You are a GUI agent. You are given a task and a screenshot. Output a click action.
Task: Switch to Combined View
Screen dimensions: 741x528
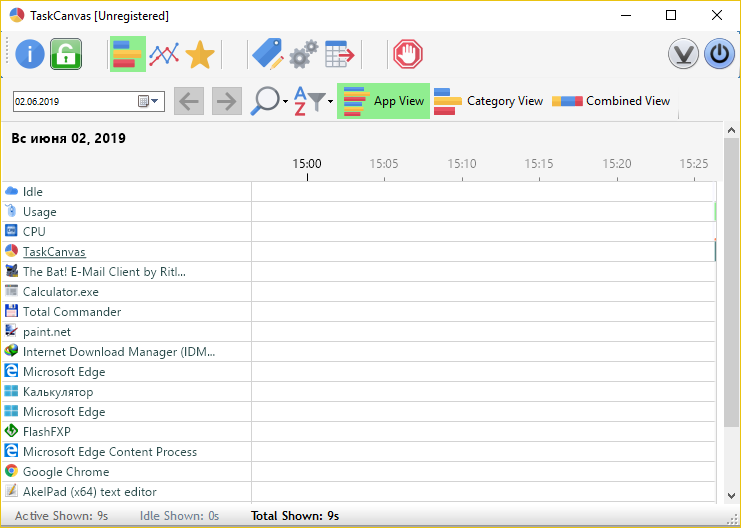[611, 101]
